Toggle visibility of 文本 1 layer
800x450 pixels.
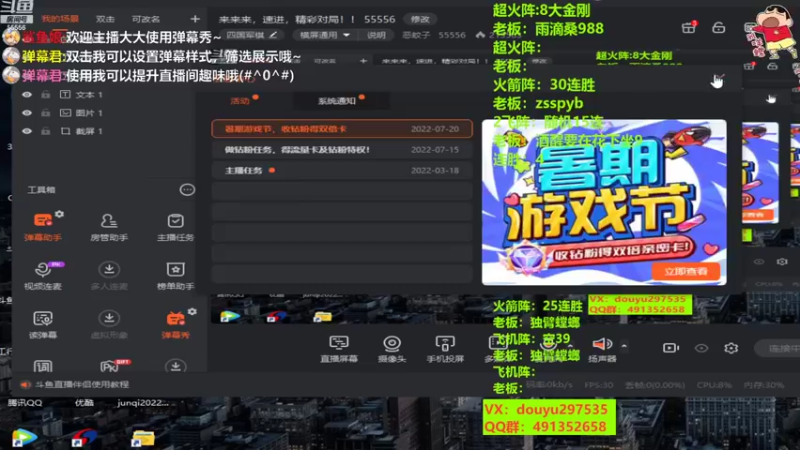(x=27, y=94)
